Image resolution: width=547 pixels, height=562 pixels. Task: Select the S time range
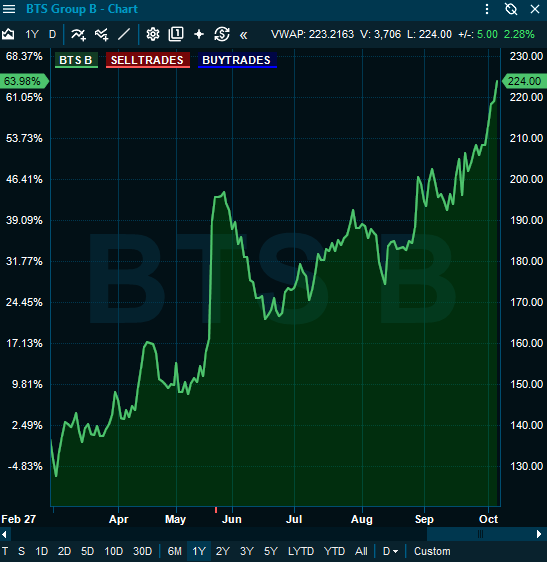22,551
